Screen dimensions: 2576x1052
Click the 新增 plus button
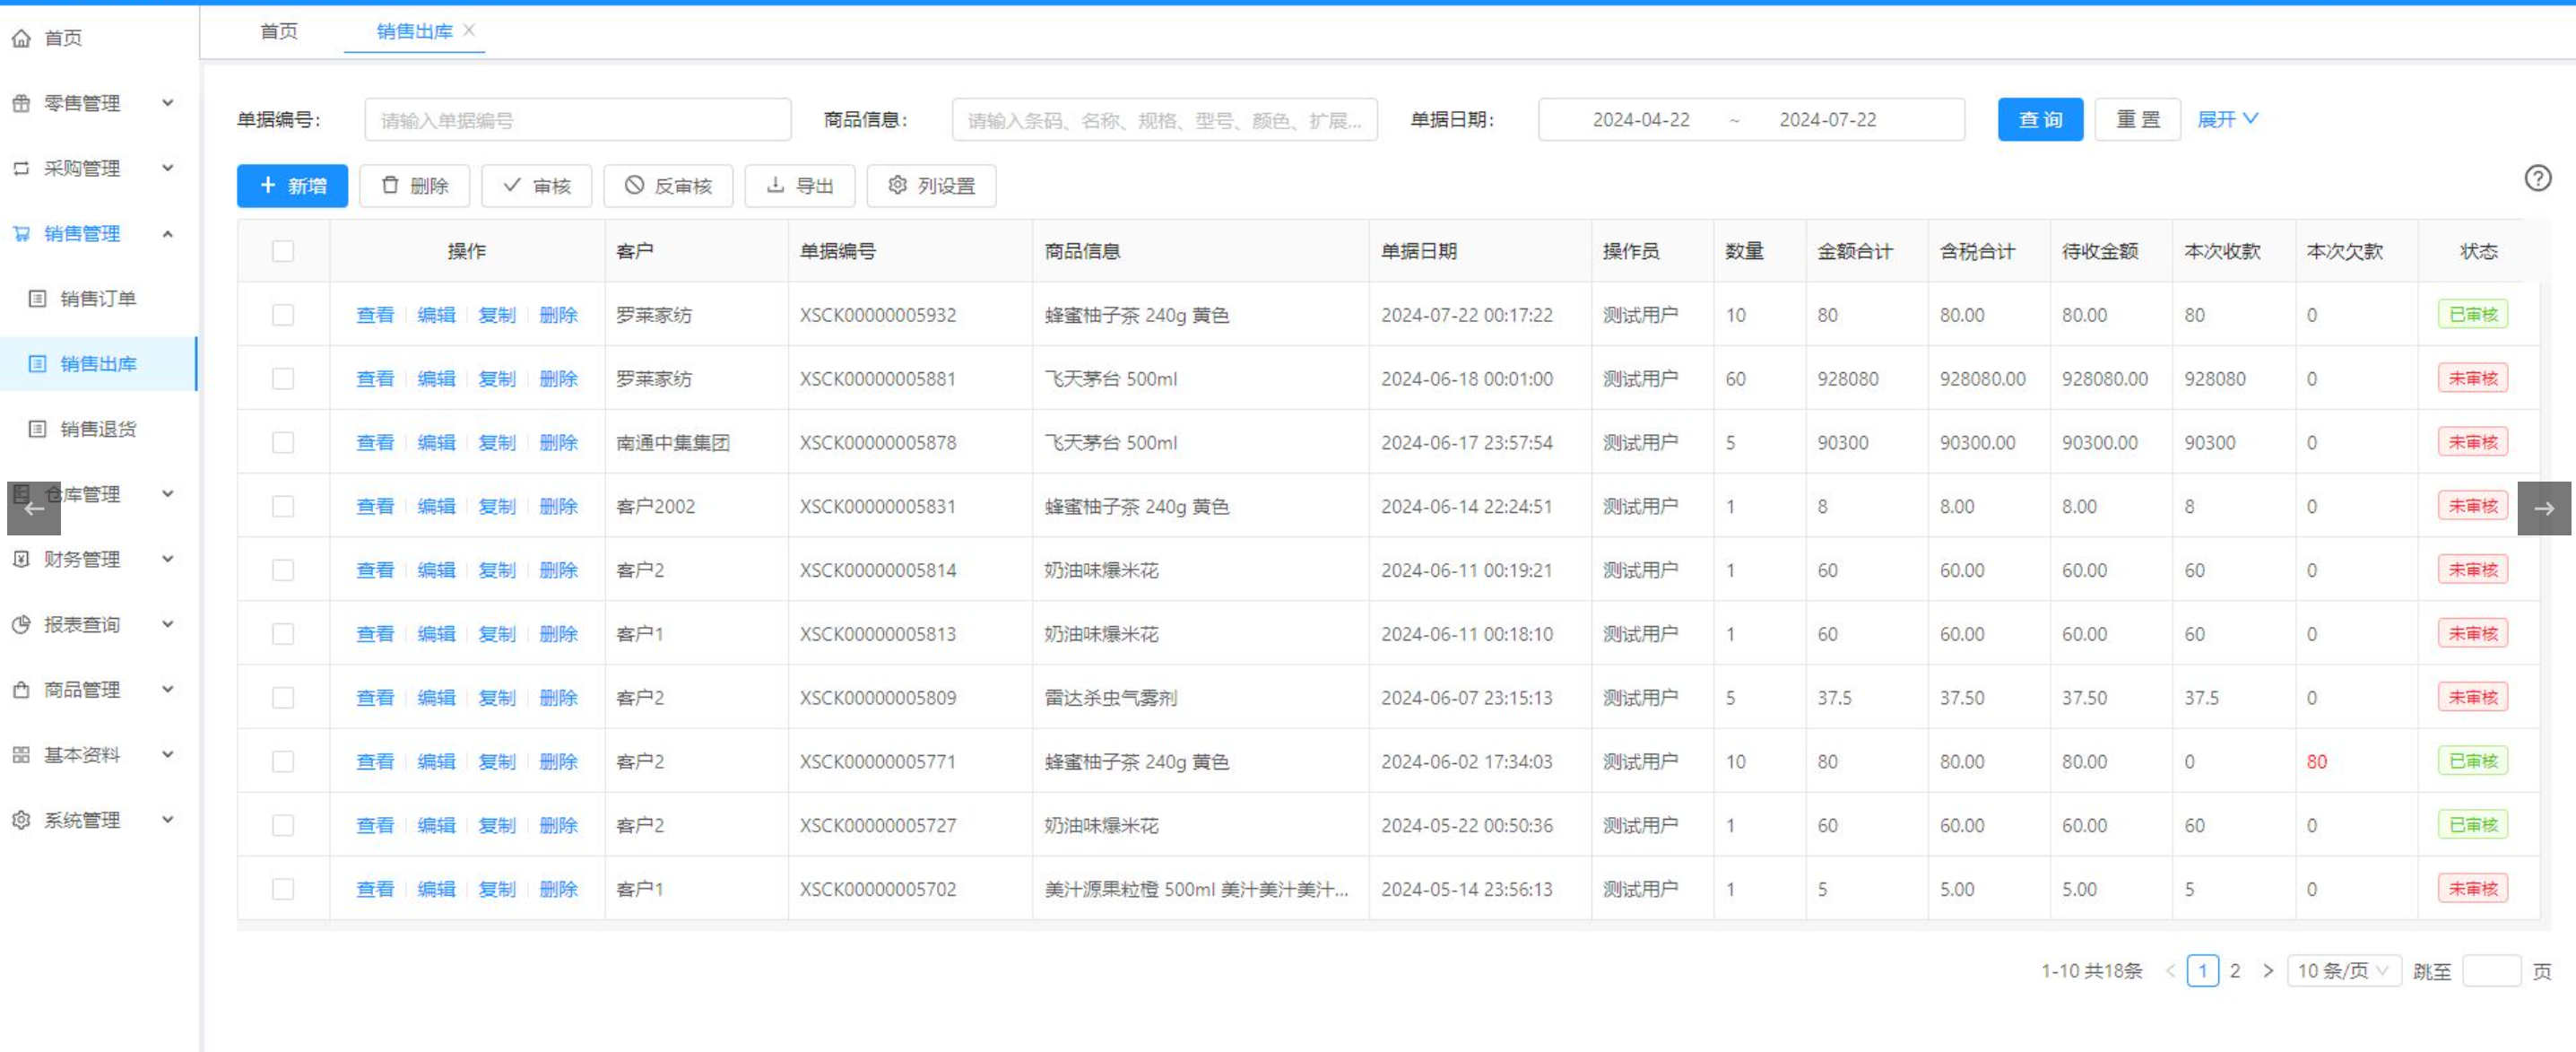click(292, 186)
